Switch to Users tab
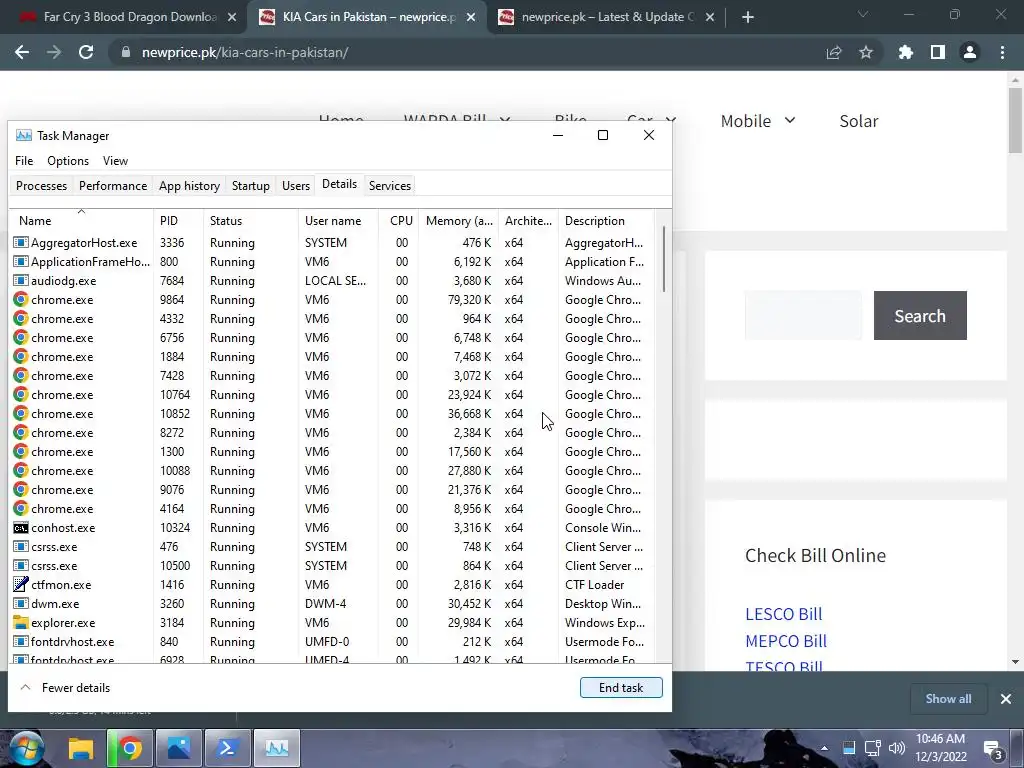The height and width of the screenshot is (768, 1024). coord(296,185)
